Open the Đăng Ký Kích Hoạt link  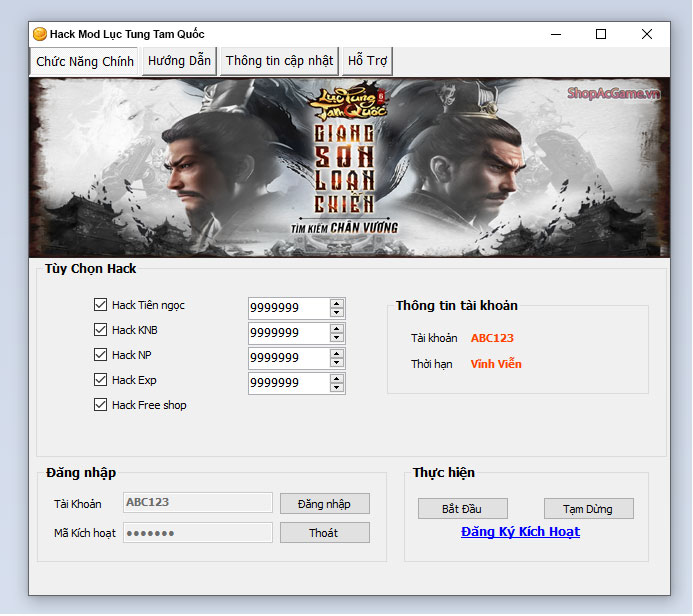coord(520,532)
